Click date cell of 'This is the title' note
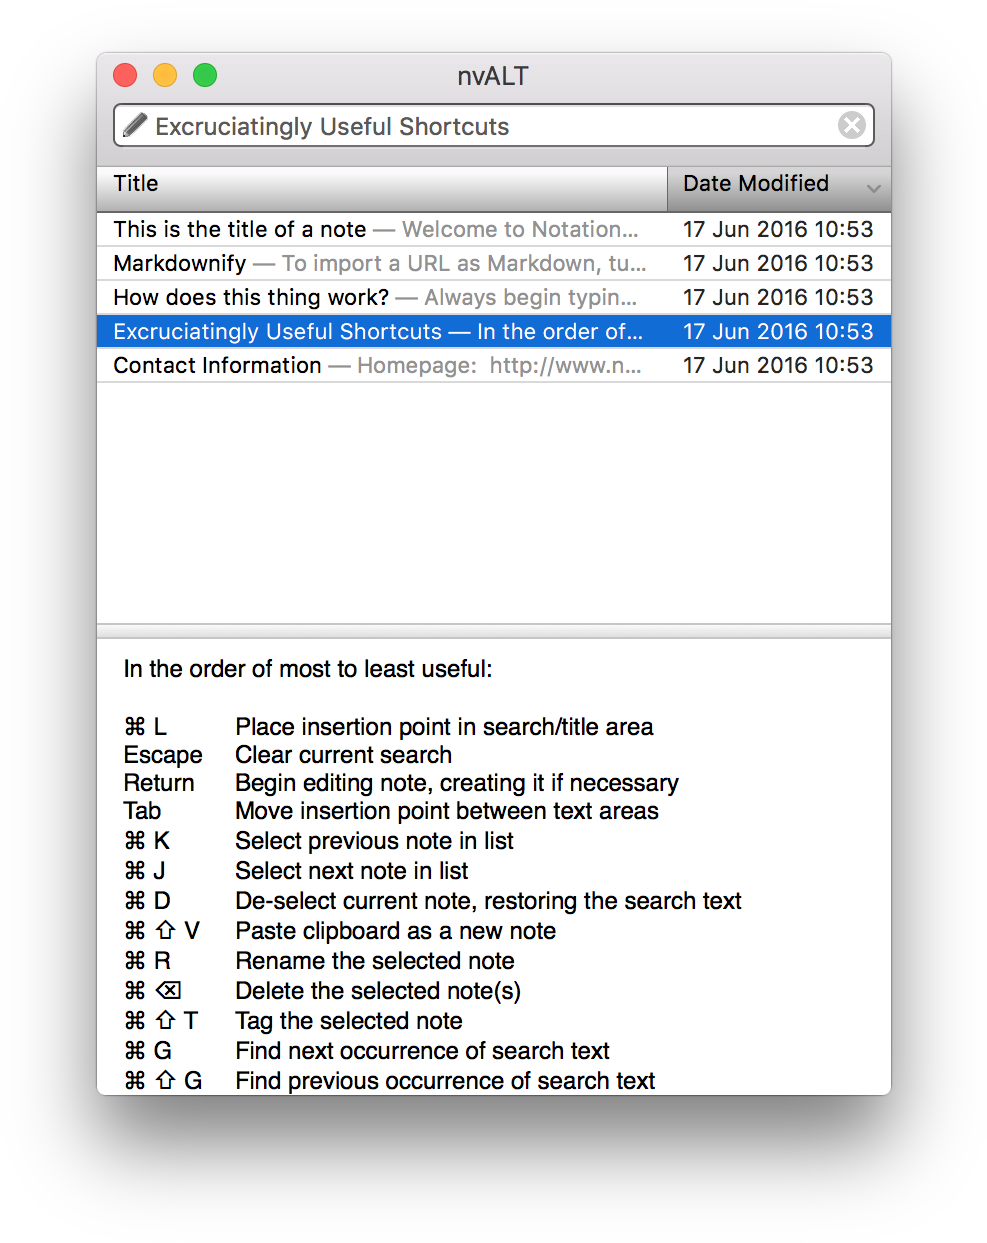Screen dimensions: 987x1243 [778, 229]
